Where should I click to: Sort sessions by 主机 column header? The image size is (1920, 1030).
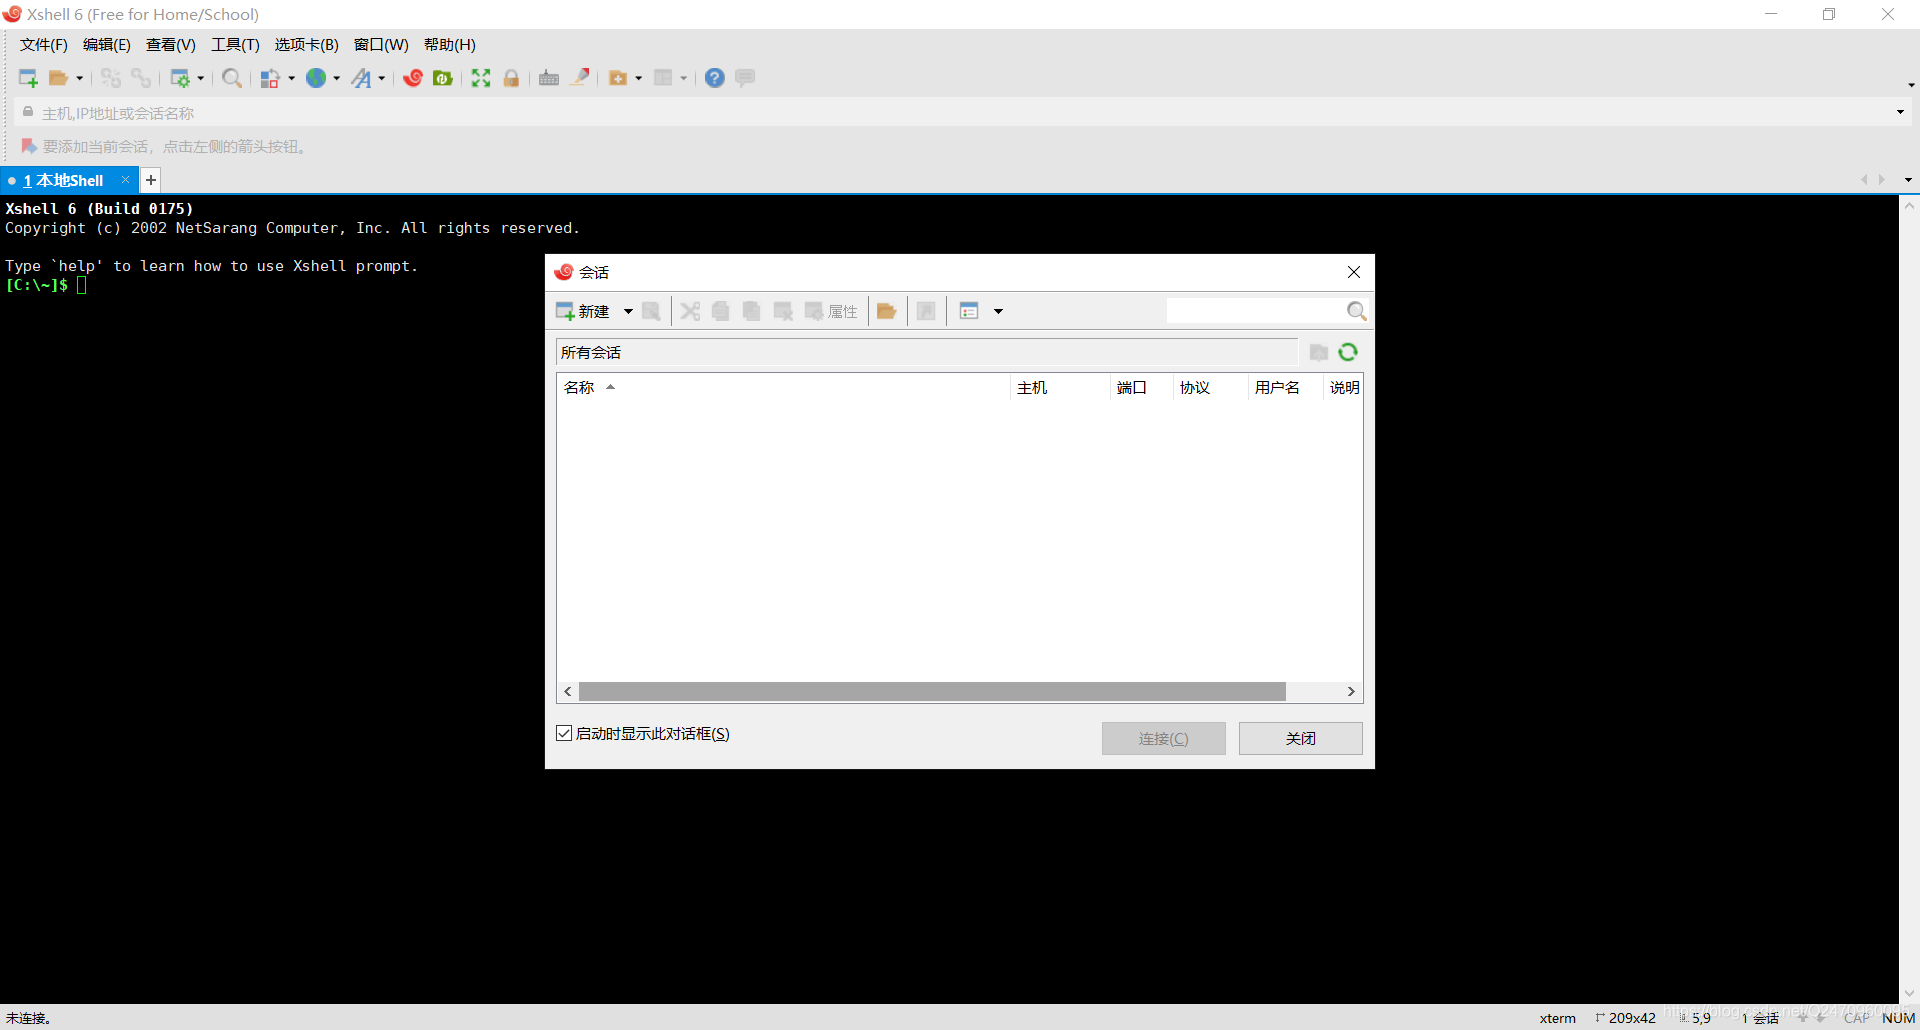1059,387
